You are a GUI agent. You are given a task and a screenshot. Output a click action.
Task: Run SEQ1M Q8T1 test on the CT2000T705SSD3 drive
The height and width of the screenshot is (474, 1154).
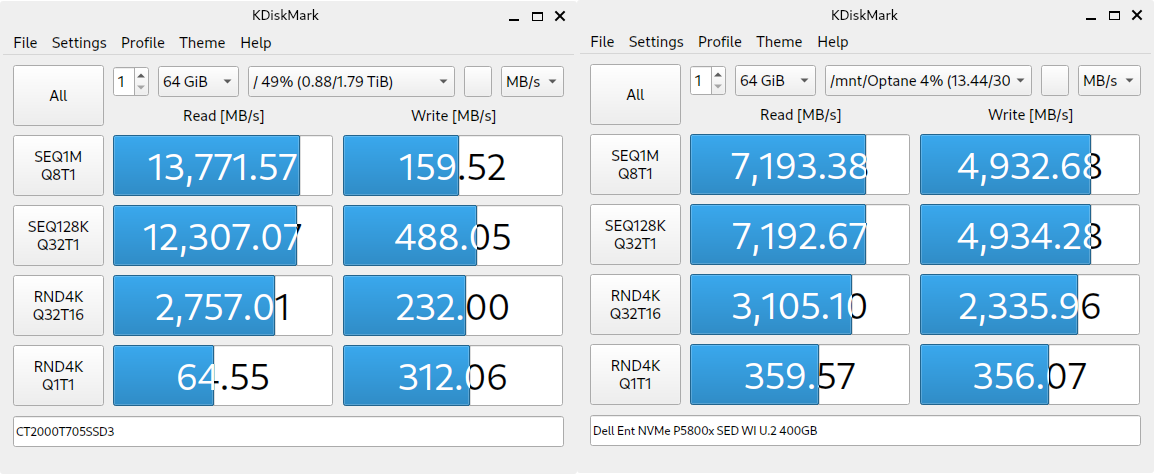[58, 166]
